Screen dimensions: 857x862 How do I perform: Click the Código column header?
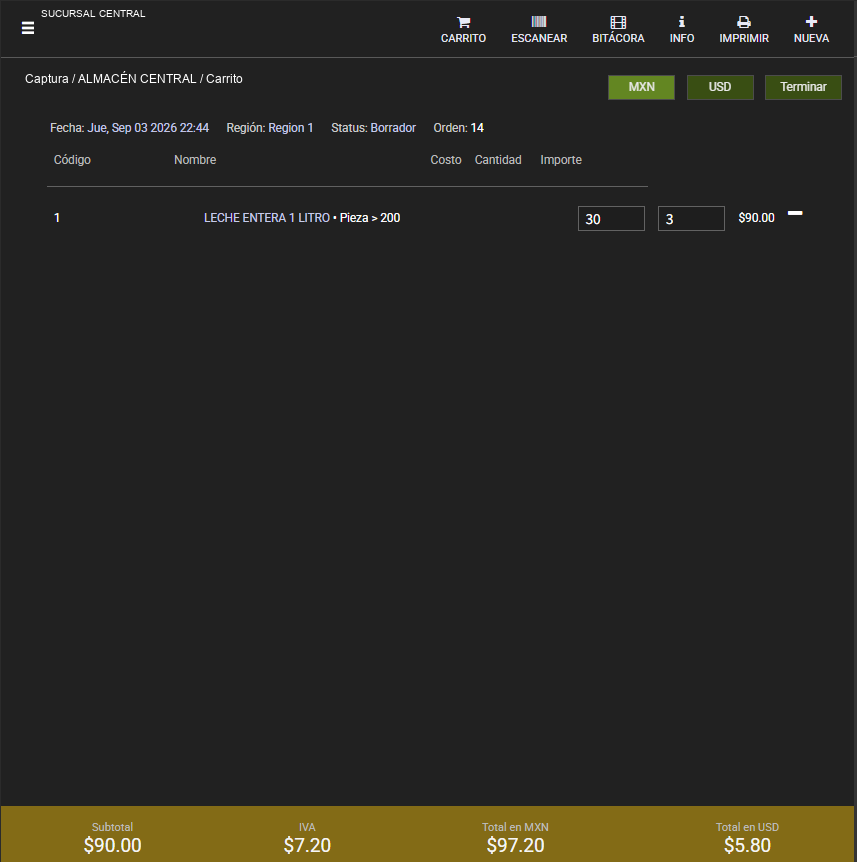click(x=72, y=160)
